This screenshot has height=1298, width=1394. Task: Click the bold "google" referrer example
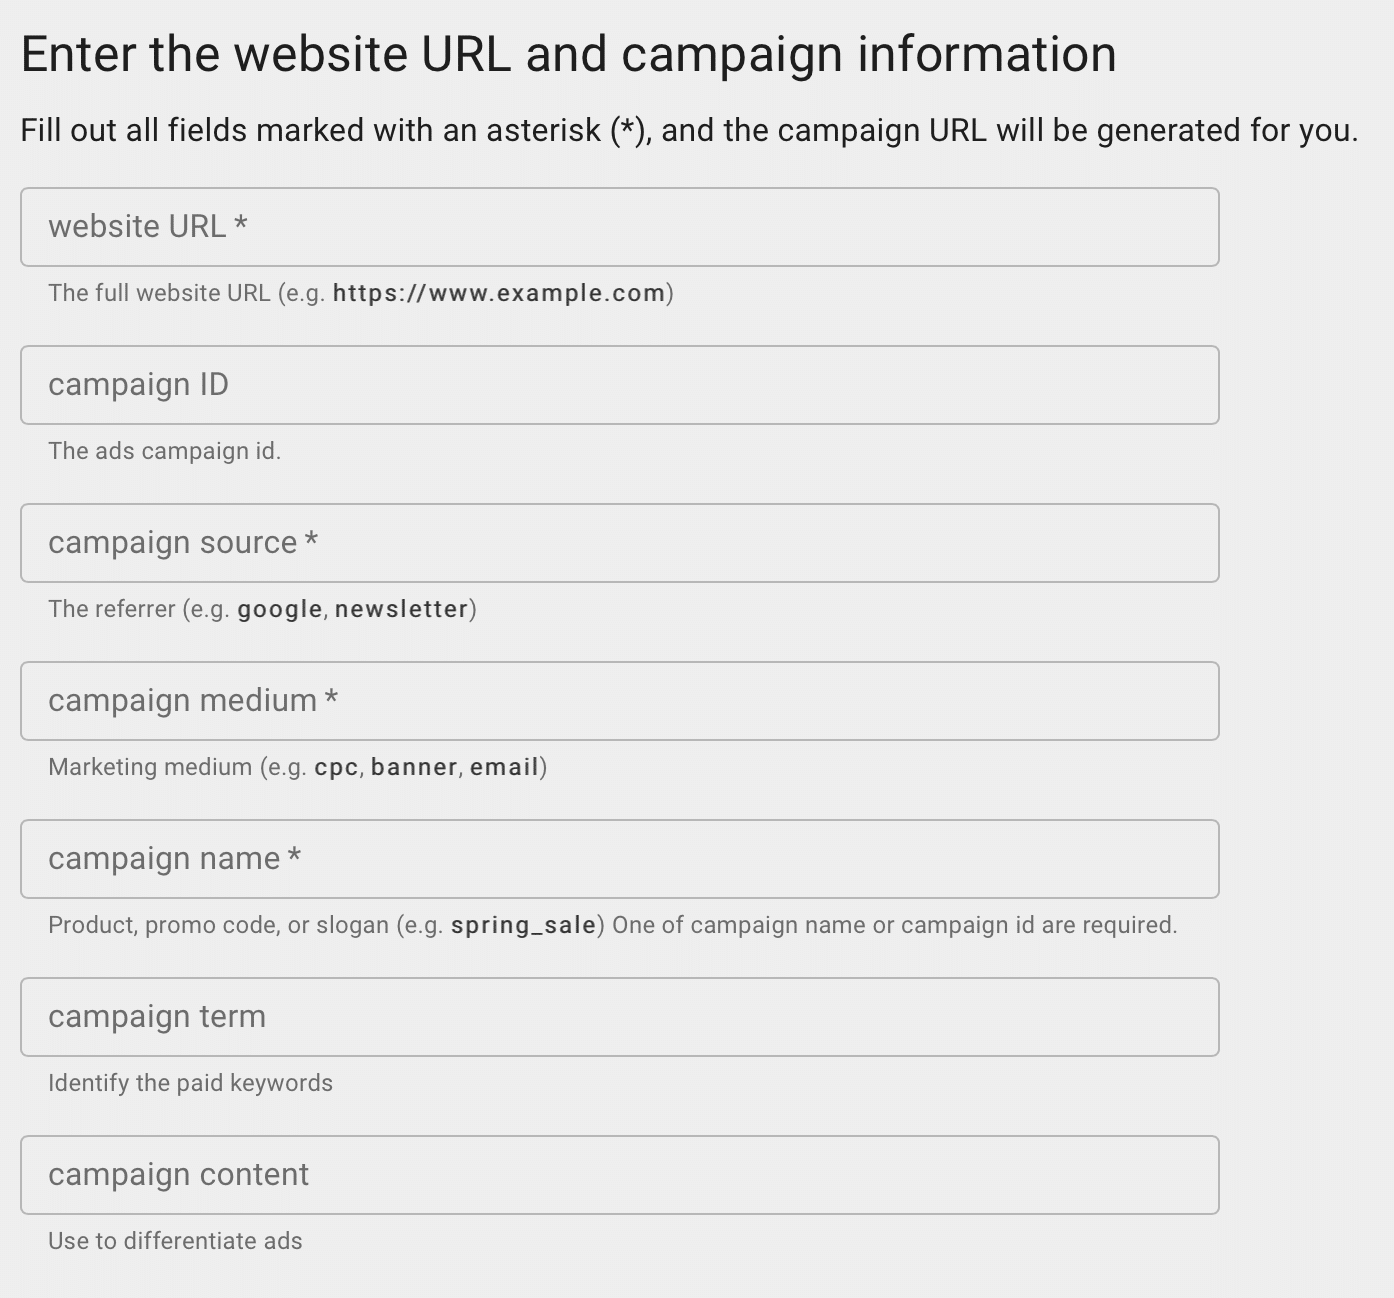pyautogui.click(x=280, y=609)
